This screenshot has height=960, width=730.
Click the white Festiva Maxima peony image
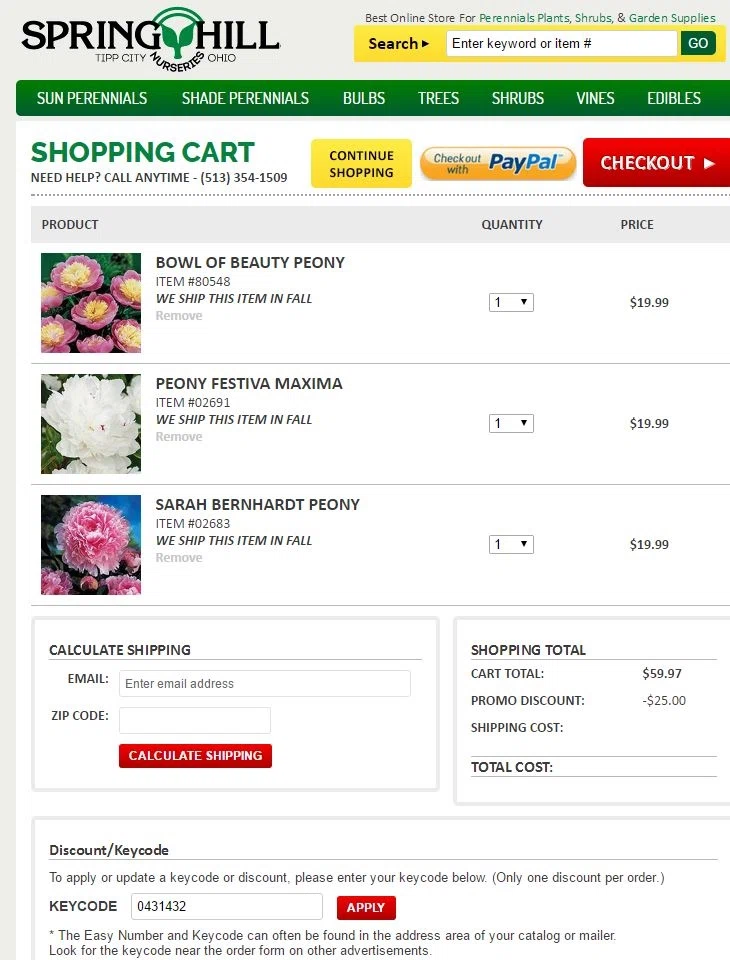(x=91, y=424)
